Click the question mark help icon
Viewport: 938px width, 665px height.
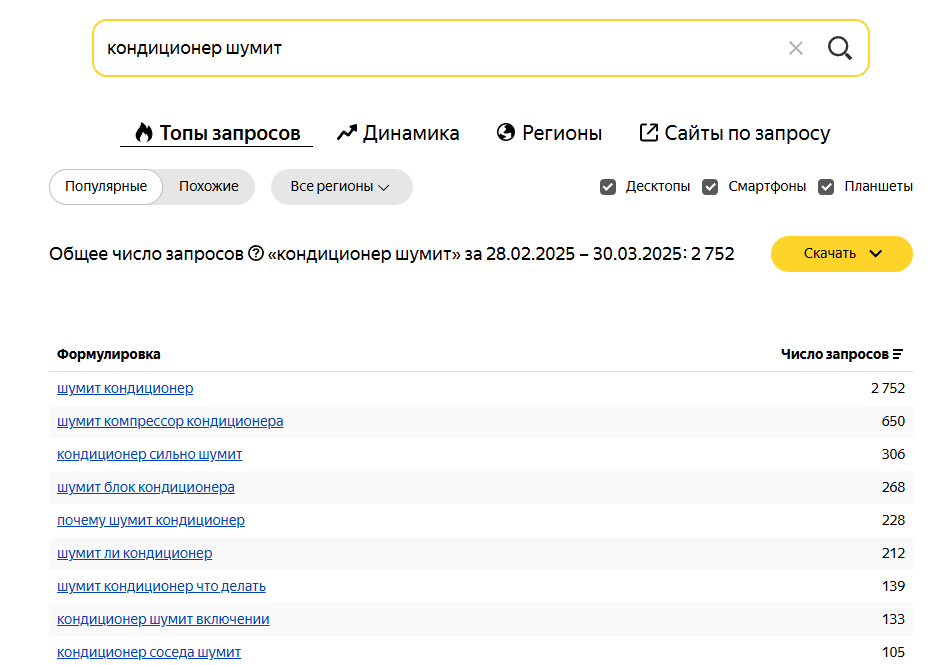[x=256, y=254]
